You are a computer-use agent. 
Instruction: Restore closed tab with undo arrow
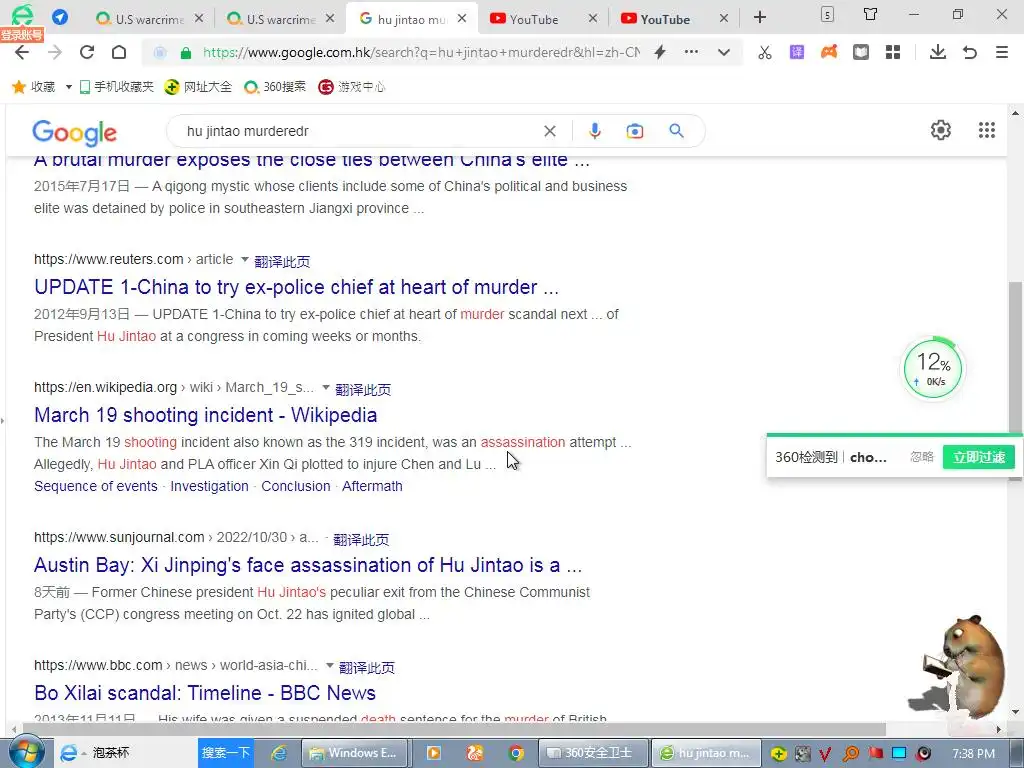point(970,52)
